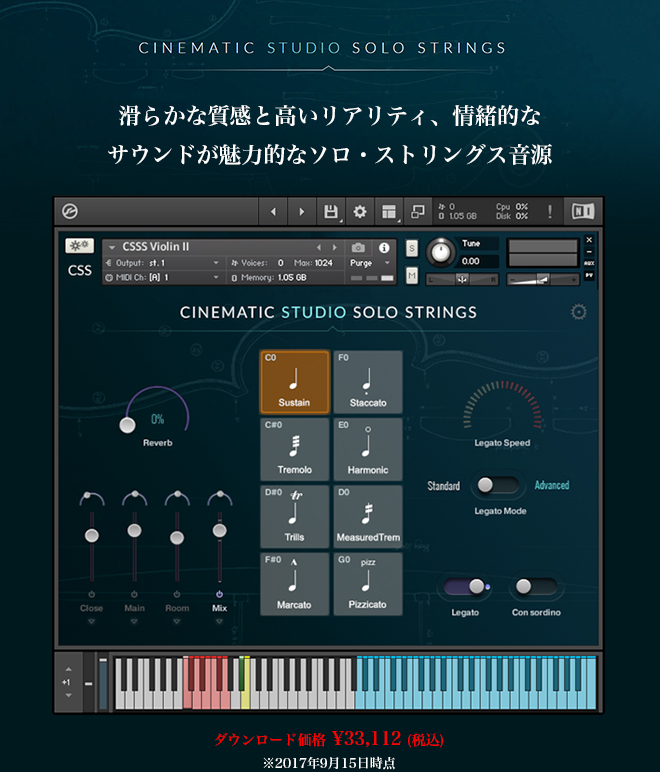The width and height of the screenshot is (660, 772).
Task: Click the wrench edit icon above CSS
Action: coord(79,246)
